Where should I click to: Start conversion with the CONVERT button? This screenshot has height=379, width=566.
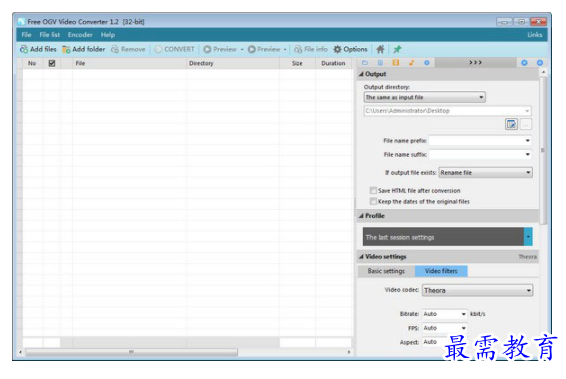pyautogui.click(x=174, y=49)
